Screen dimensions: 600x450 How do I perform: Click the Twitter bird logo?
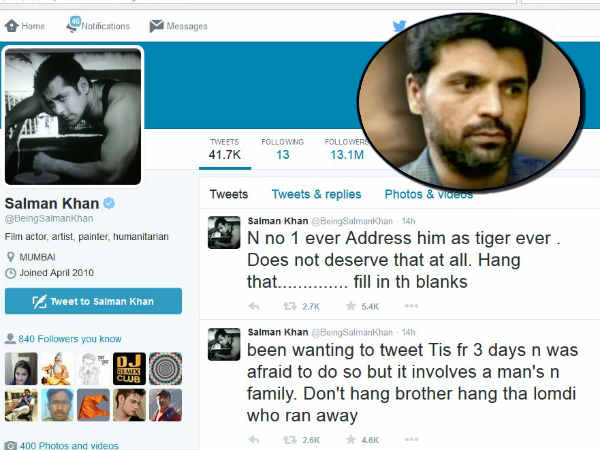pyautogui.click(x=399, y=26)
